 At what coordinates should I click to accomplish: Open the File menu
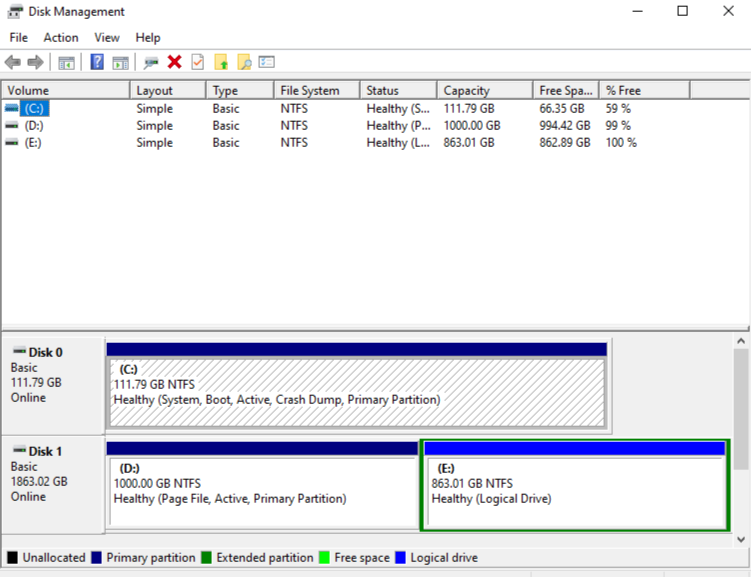pos(19,37)
